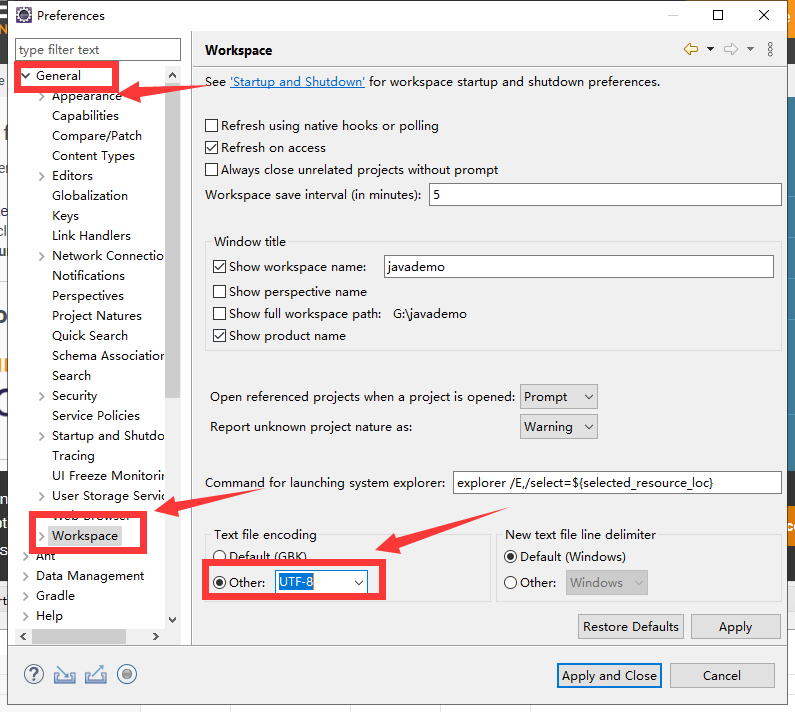Open the Forward history dropdown arrow
Image resolution: width=795 pixels, height=712 pixels.
(x=750, y=49)
